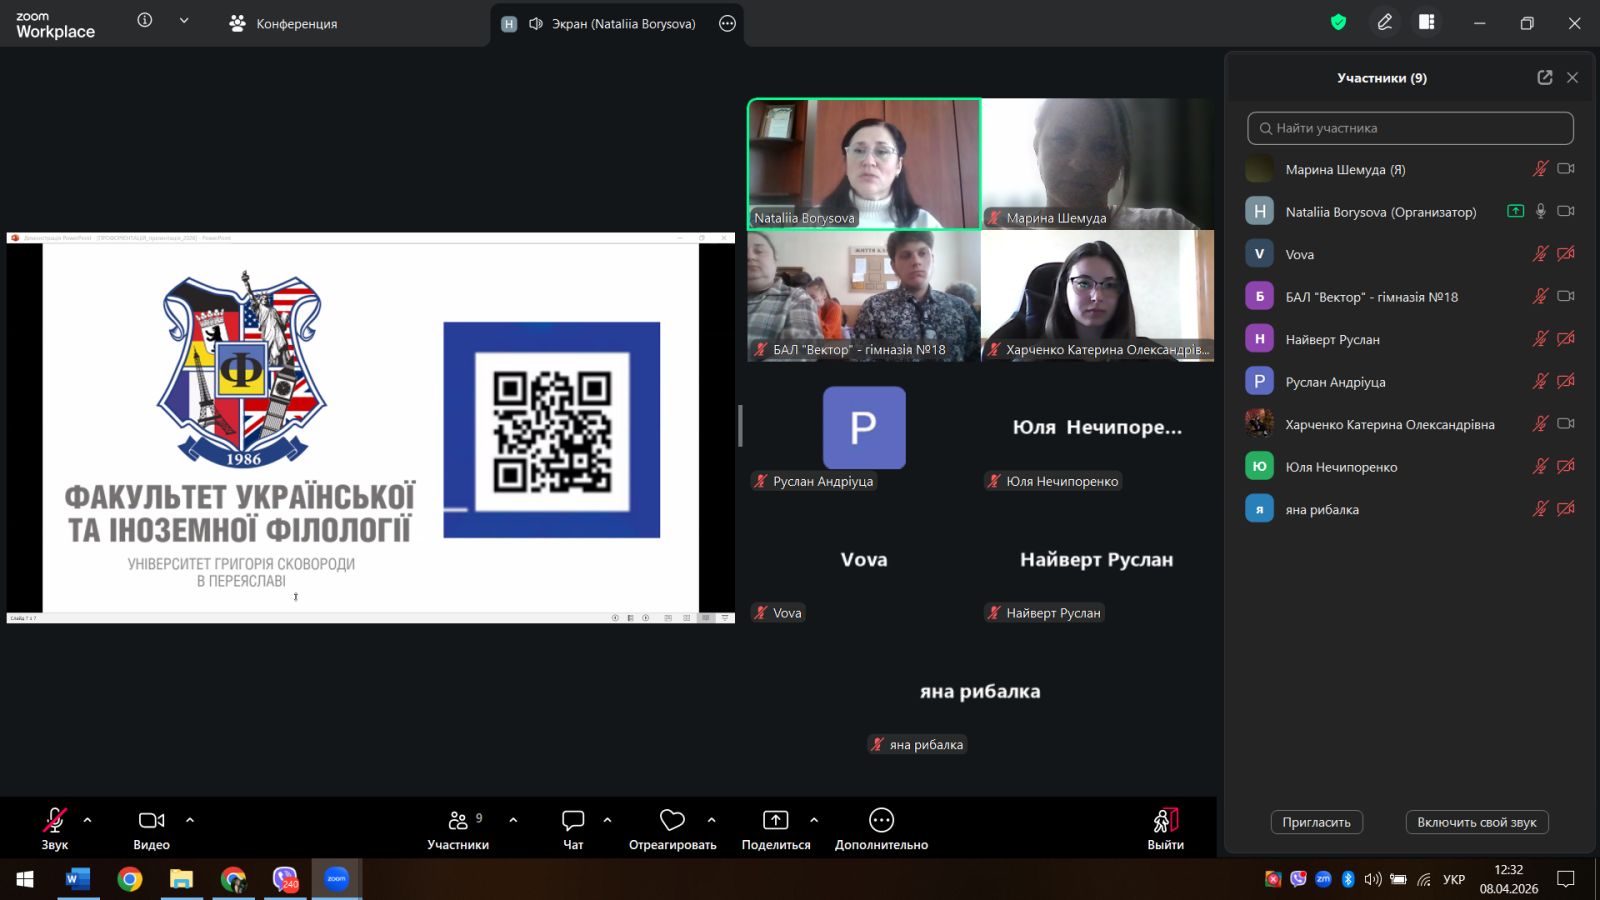Pop out the participants panel

pos(1544,78)
